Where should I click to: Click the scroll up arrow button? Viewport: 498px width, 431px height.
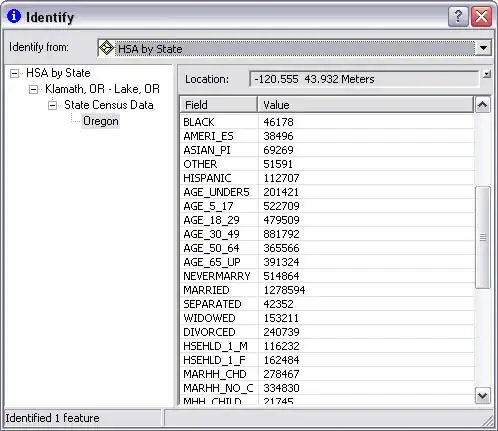(x=482, y=105)
